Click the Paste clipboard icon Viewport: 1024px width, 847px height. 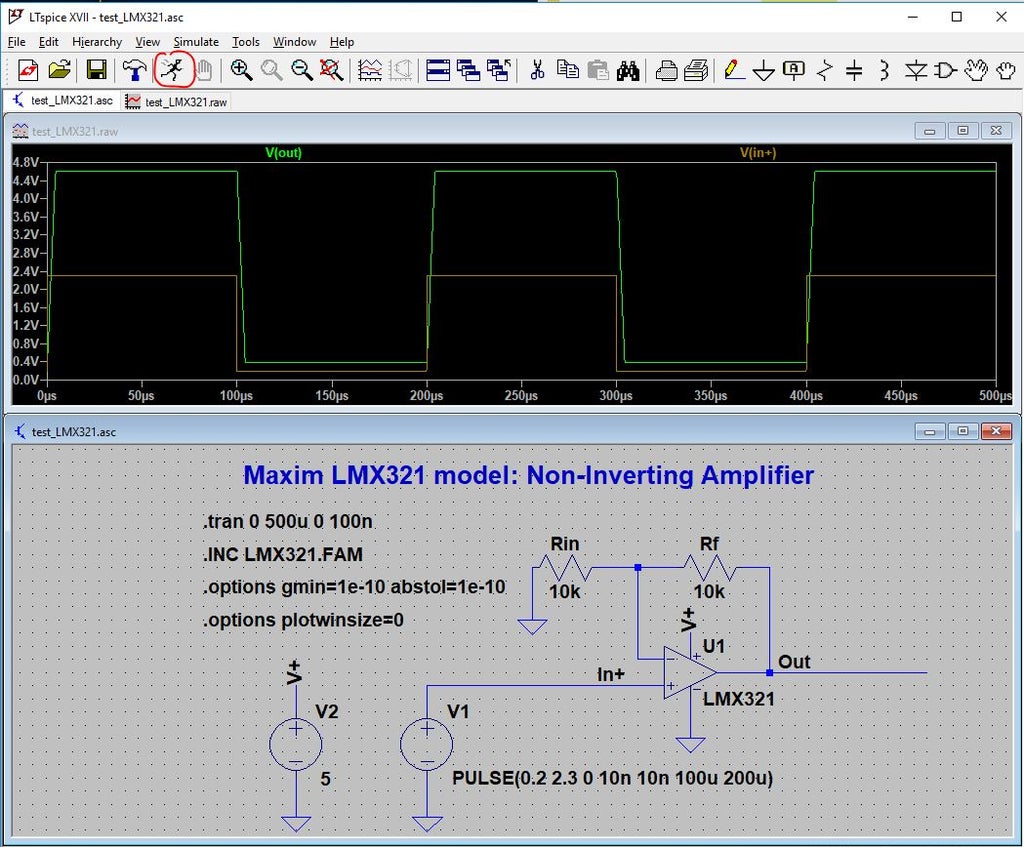(598, 70)
